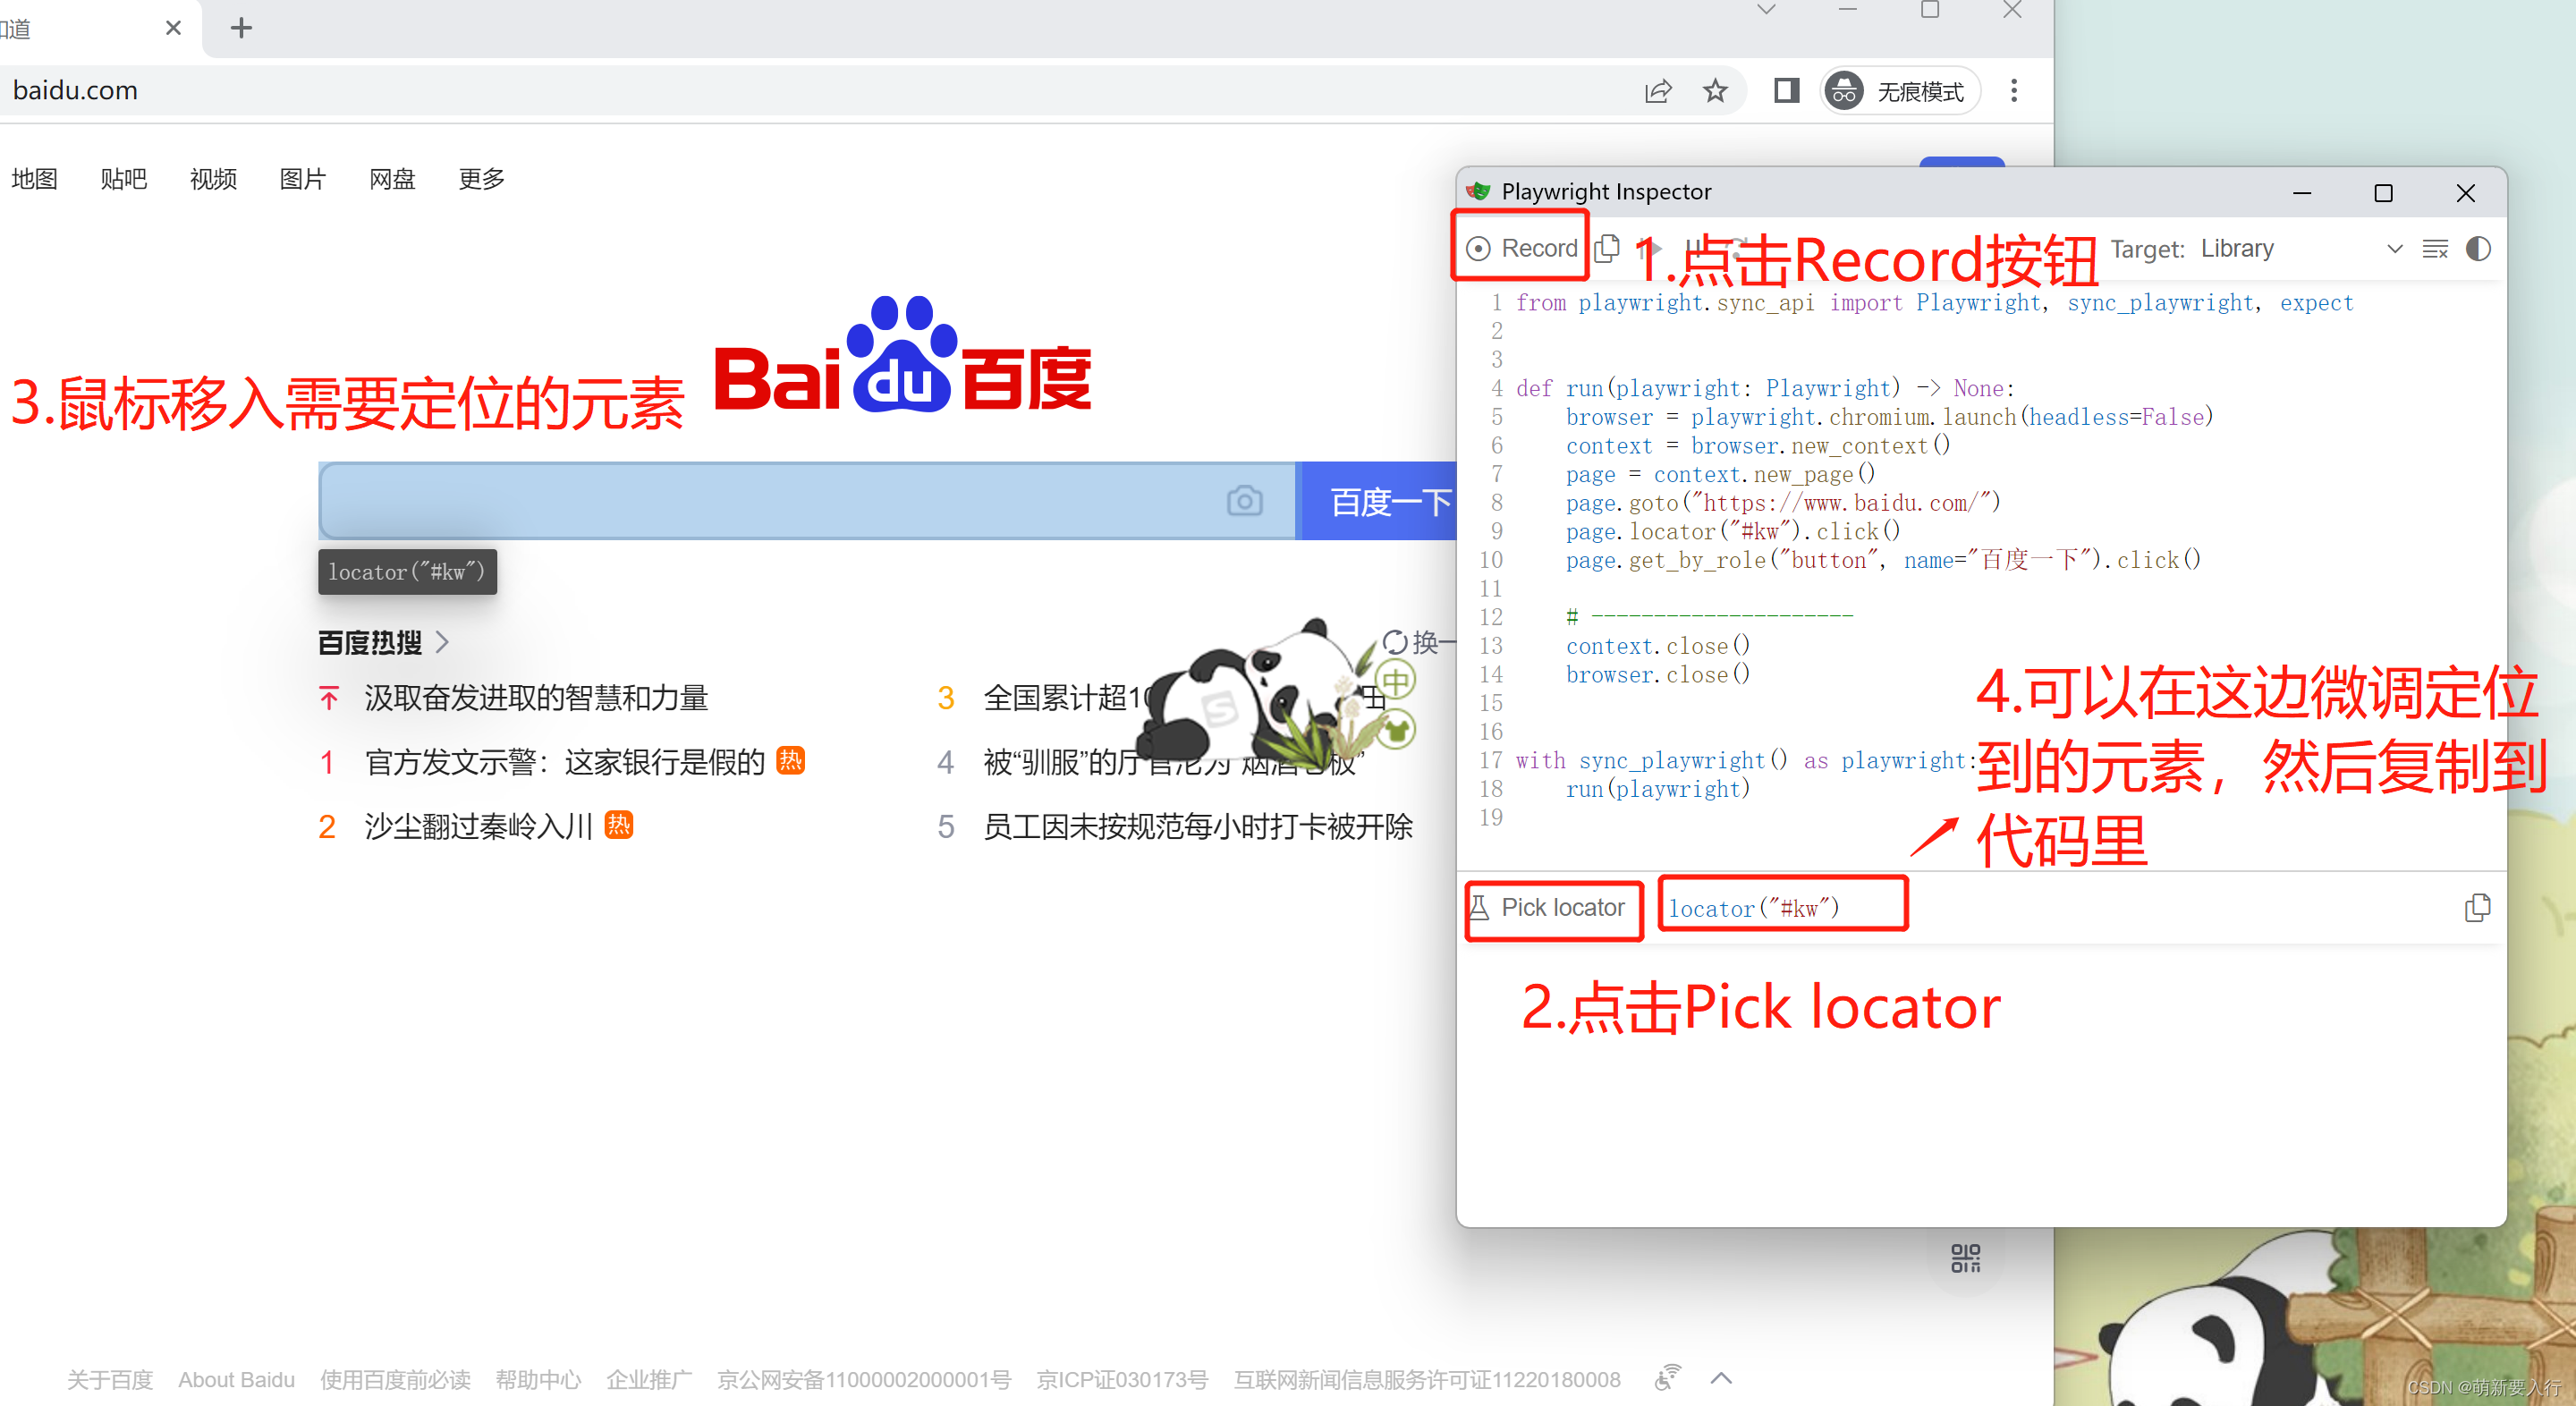The height and width of the screenshot is (1406, 2576).
Task: Clear the code using clear icon
Action: (x=2435, y=249)
